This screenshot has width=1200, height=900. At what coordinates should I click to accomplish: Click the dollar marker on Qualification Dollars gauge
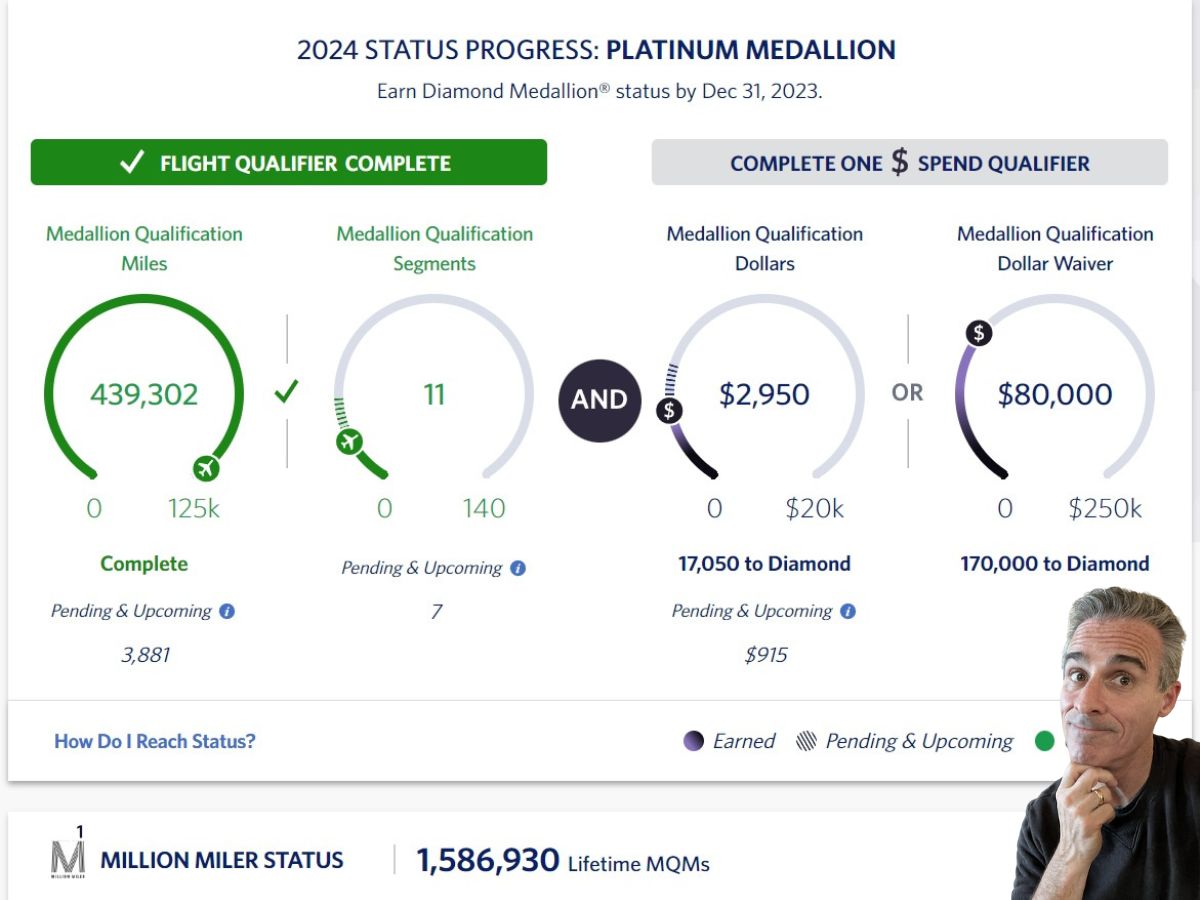pyautogui.click(x=669, y=410)
